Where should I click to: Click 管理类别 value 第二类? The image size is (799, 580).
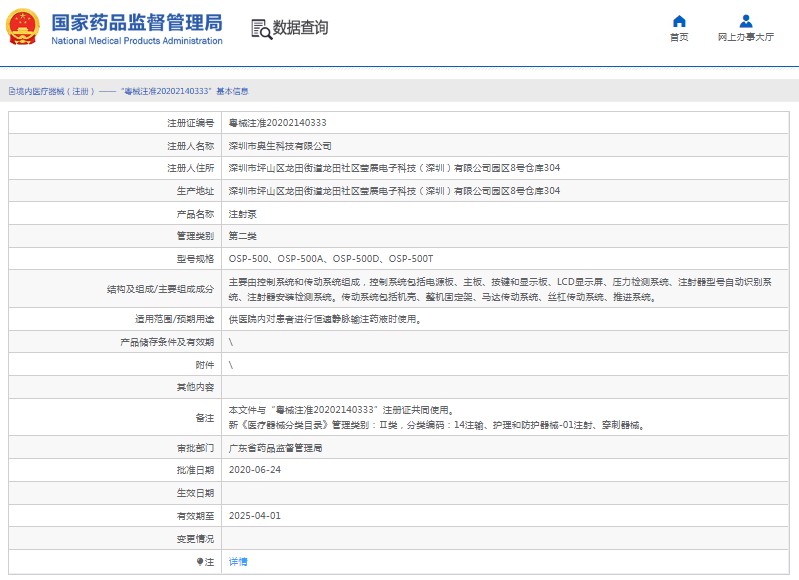pos(243,236)
